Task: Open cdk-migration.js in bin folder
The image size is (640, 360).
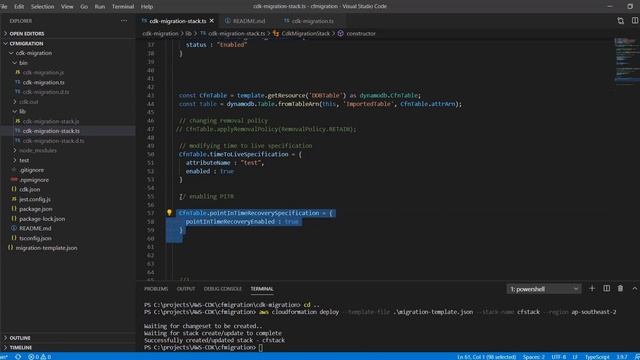Action: 43,73
